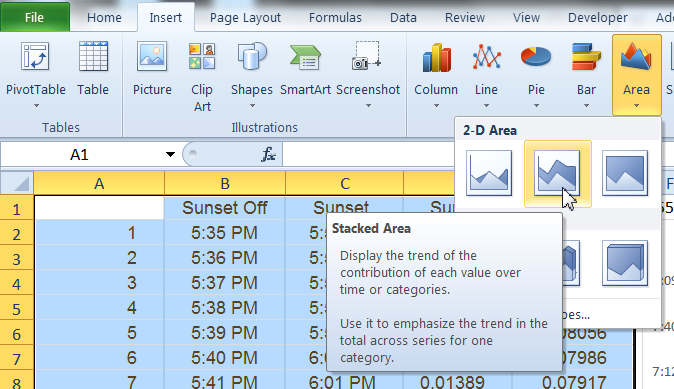Switch to the Data tab

[x=403, y=18]
